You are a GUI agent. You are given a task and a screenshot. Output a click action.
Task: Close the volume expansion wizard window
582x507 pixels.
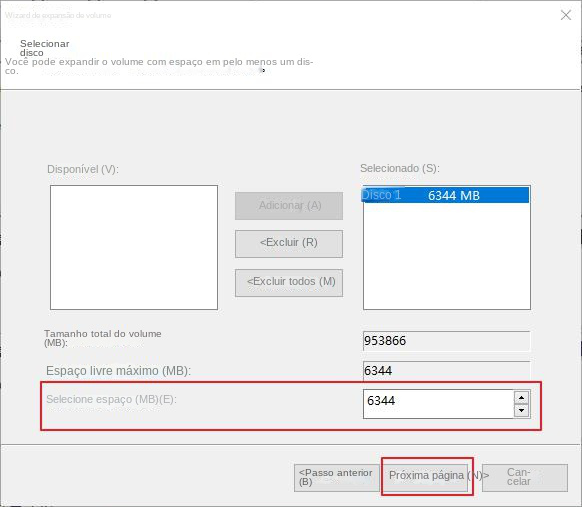566,15
